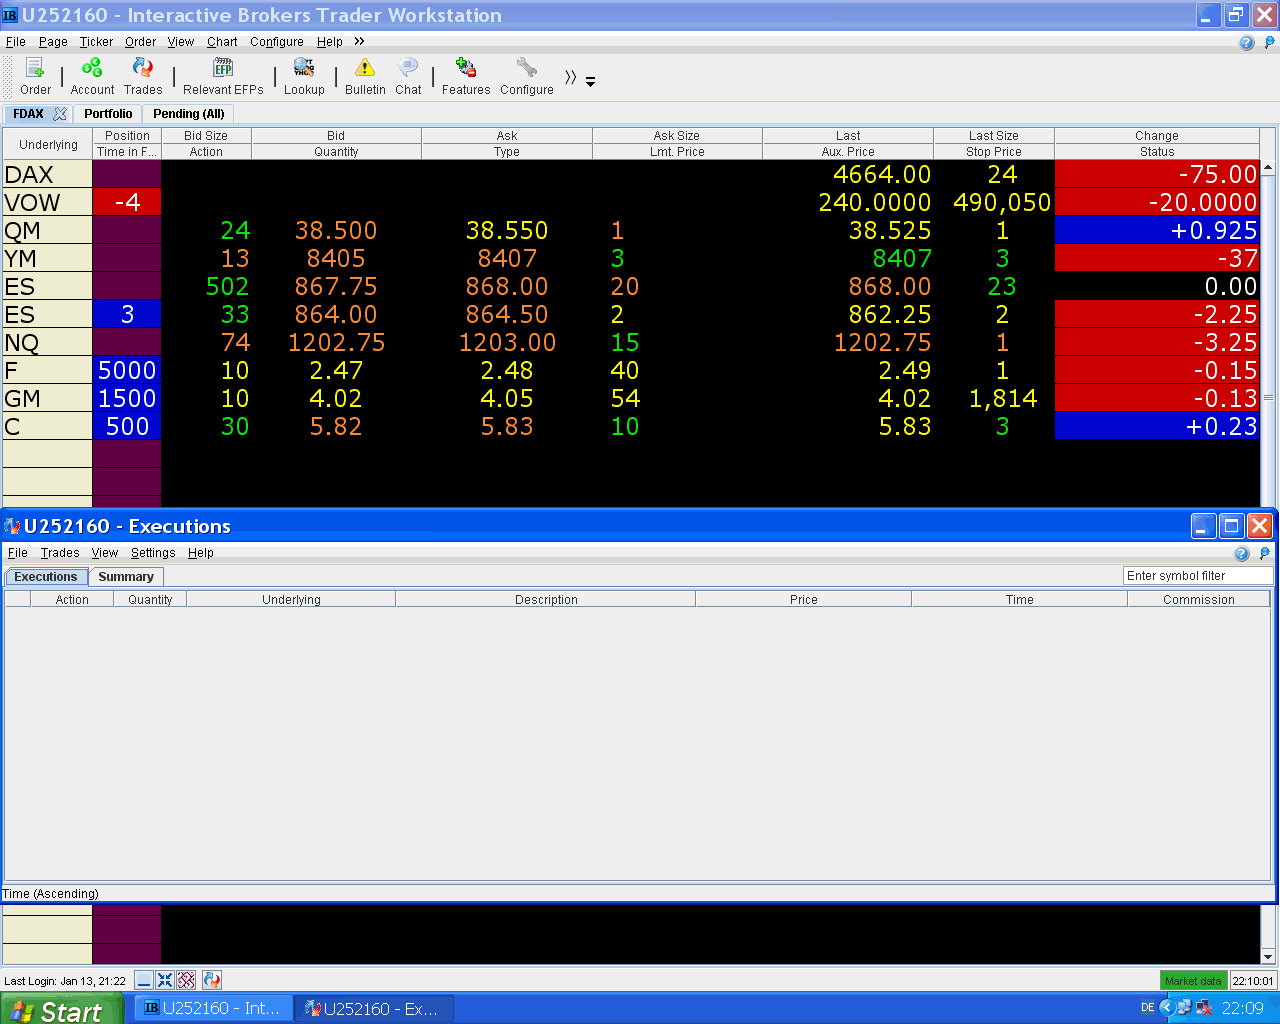The width and height of the screenshot is (1280, 1024).
Task: Click the 1203.00 ask price
Action: [507, 342]
